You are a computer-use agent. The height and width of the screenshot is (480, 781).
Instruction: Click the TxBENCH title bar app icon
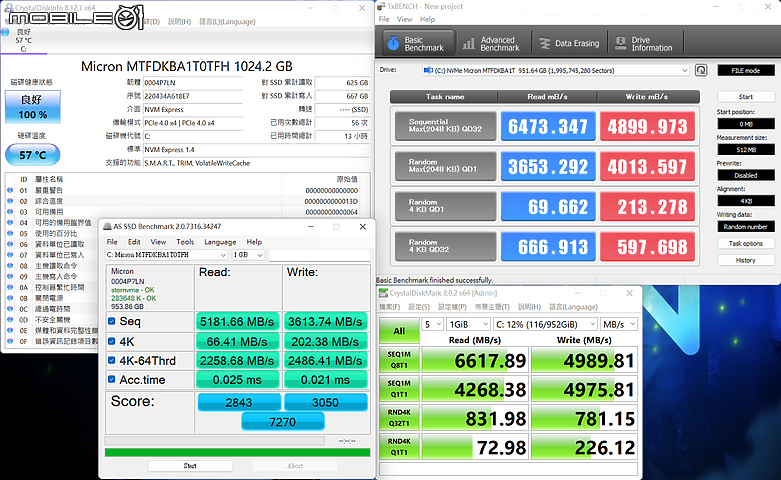click(x=381, y=6)
